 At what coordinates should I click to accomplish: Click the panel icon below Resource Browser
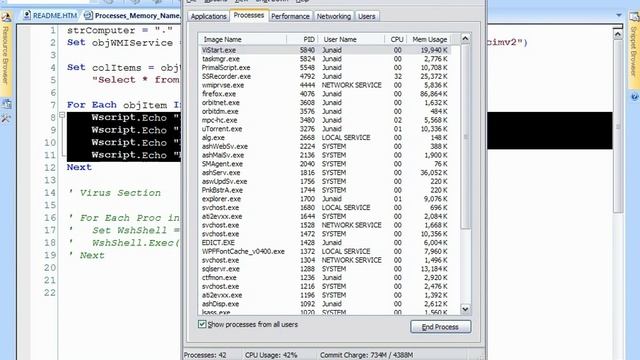[6, 104]
